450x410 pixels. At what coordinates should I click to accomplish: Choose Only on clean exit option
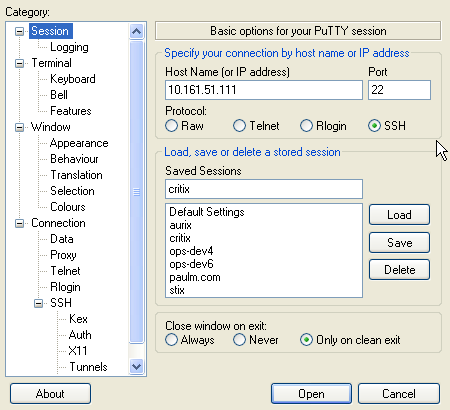point(306,340)
